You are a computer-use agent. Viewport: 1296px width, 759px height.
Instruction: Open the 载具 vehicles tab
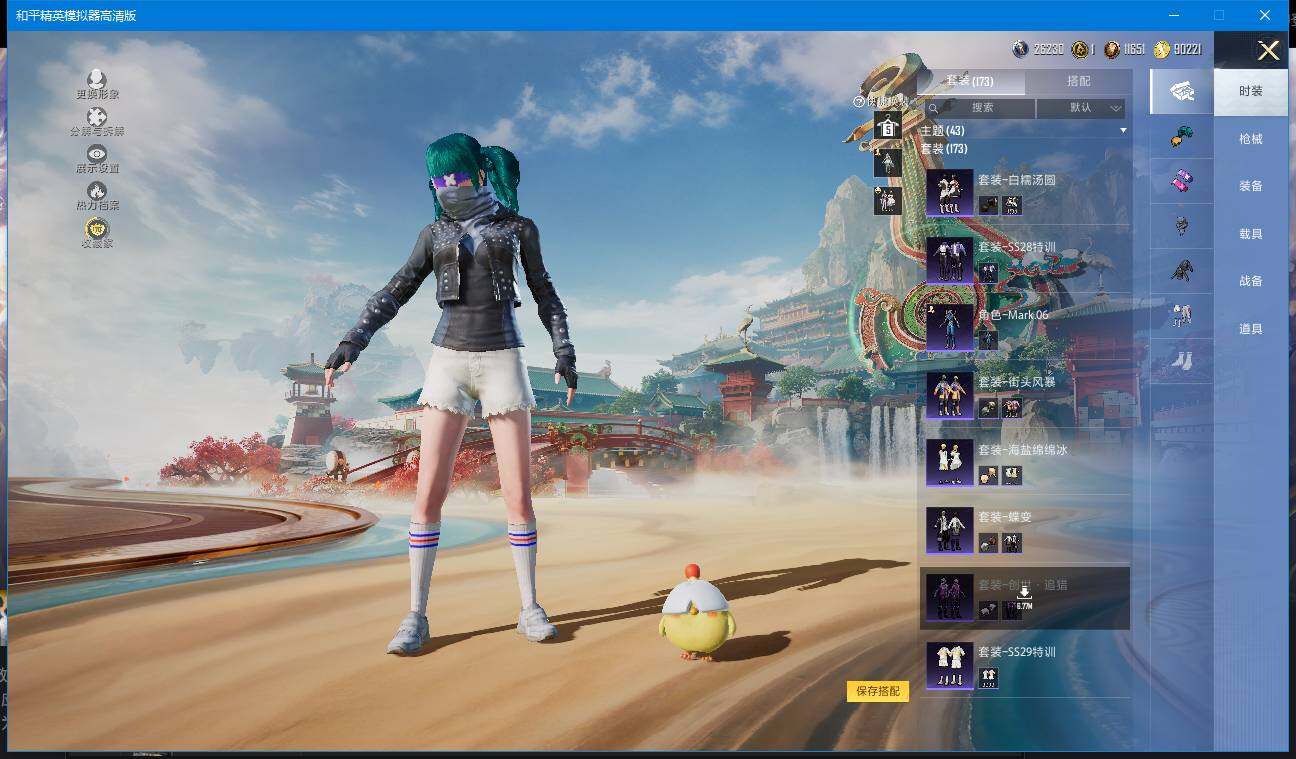click(x=1250, y=234)
